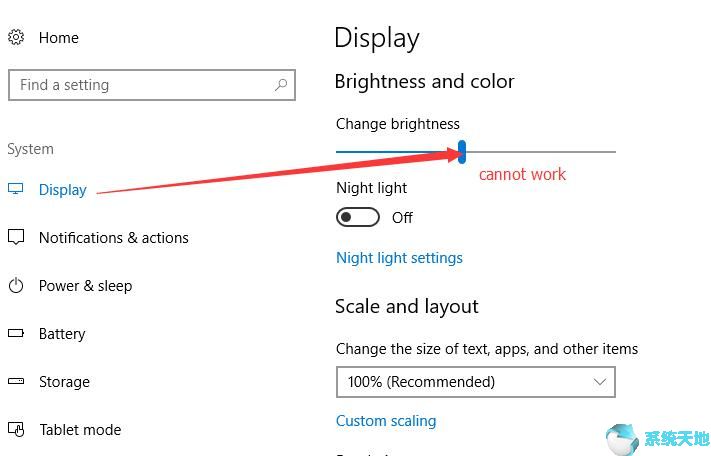Go to Power & sleep page
The width and height of the screenshot is (711, 456).
(x=85, y=286)
